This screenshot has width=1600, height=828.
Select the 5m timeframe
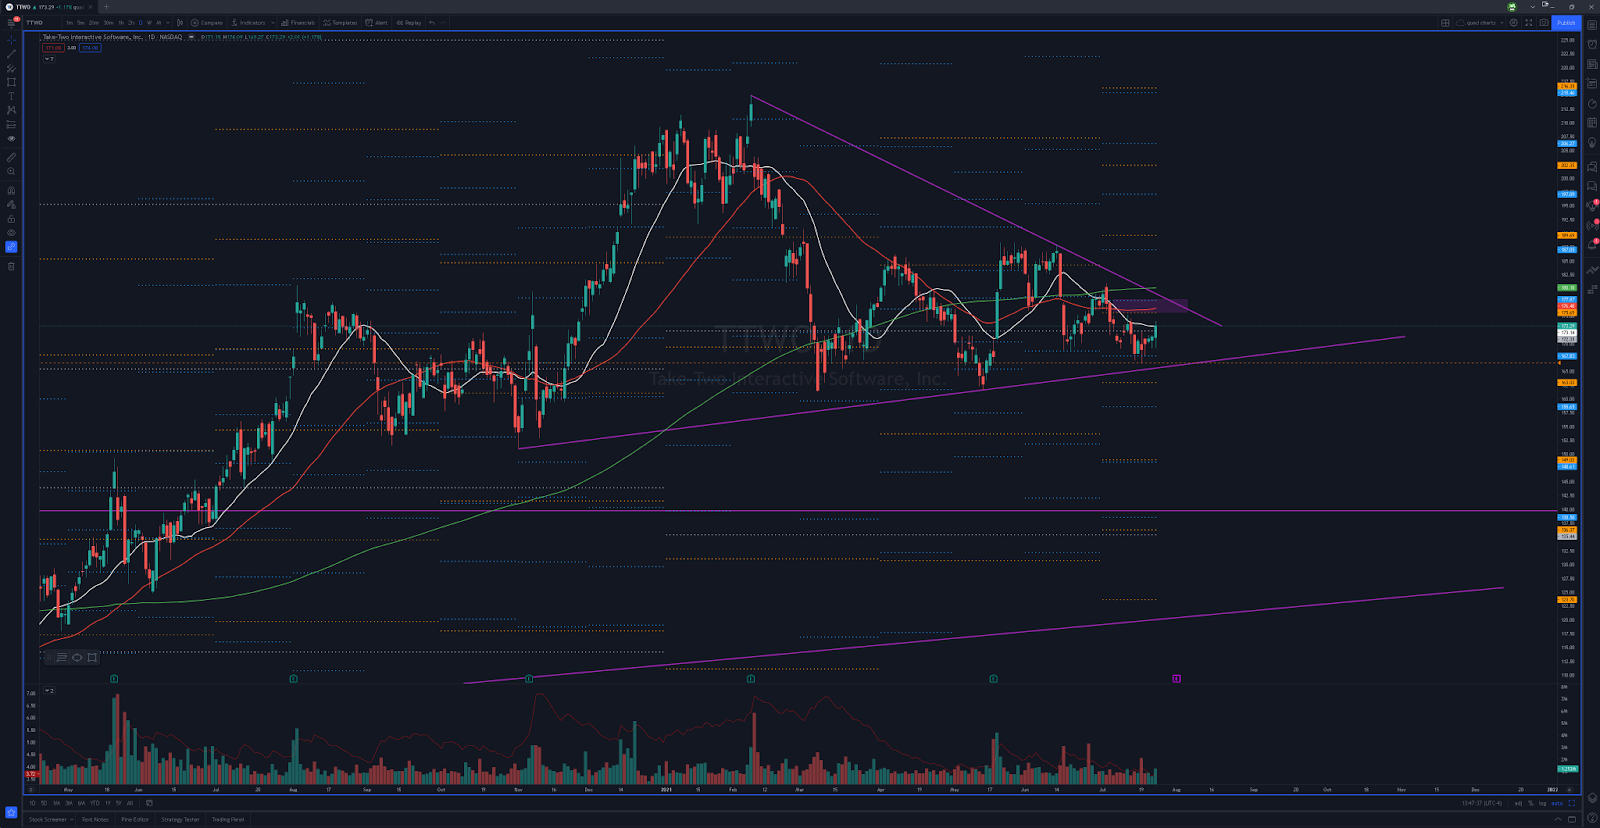[81, 22]
